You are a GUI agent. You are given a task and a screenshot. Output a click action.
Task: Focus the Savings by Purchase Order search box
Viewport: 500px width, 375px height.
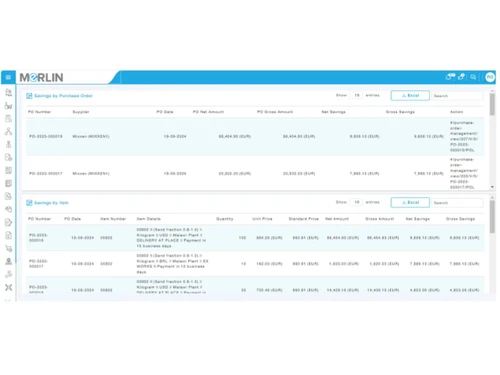457,96
